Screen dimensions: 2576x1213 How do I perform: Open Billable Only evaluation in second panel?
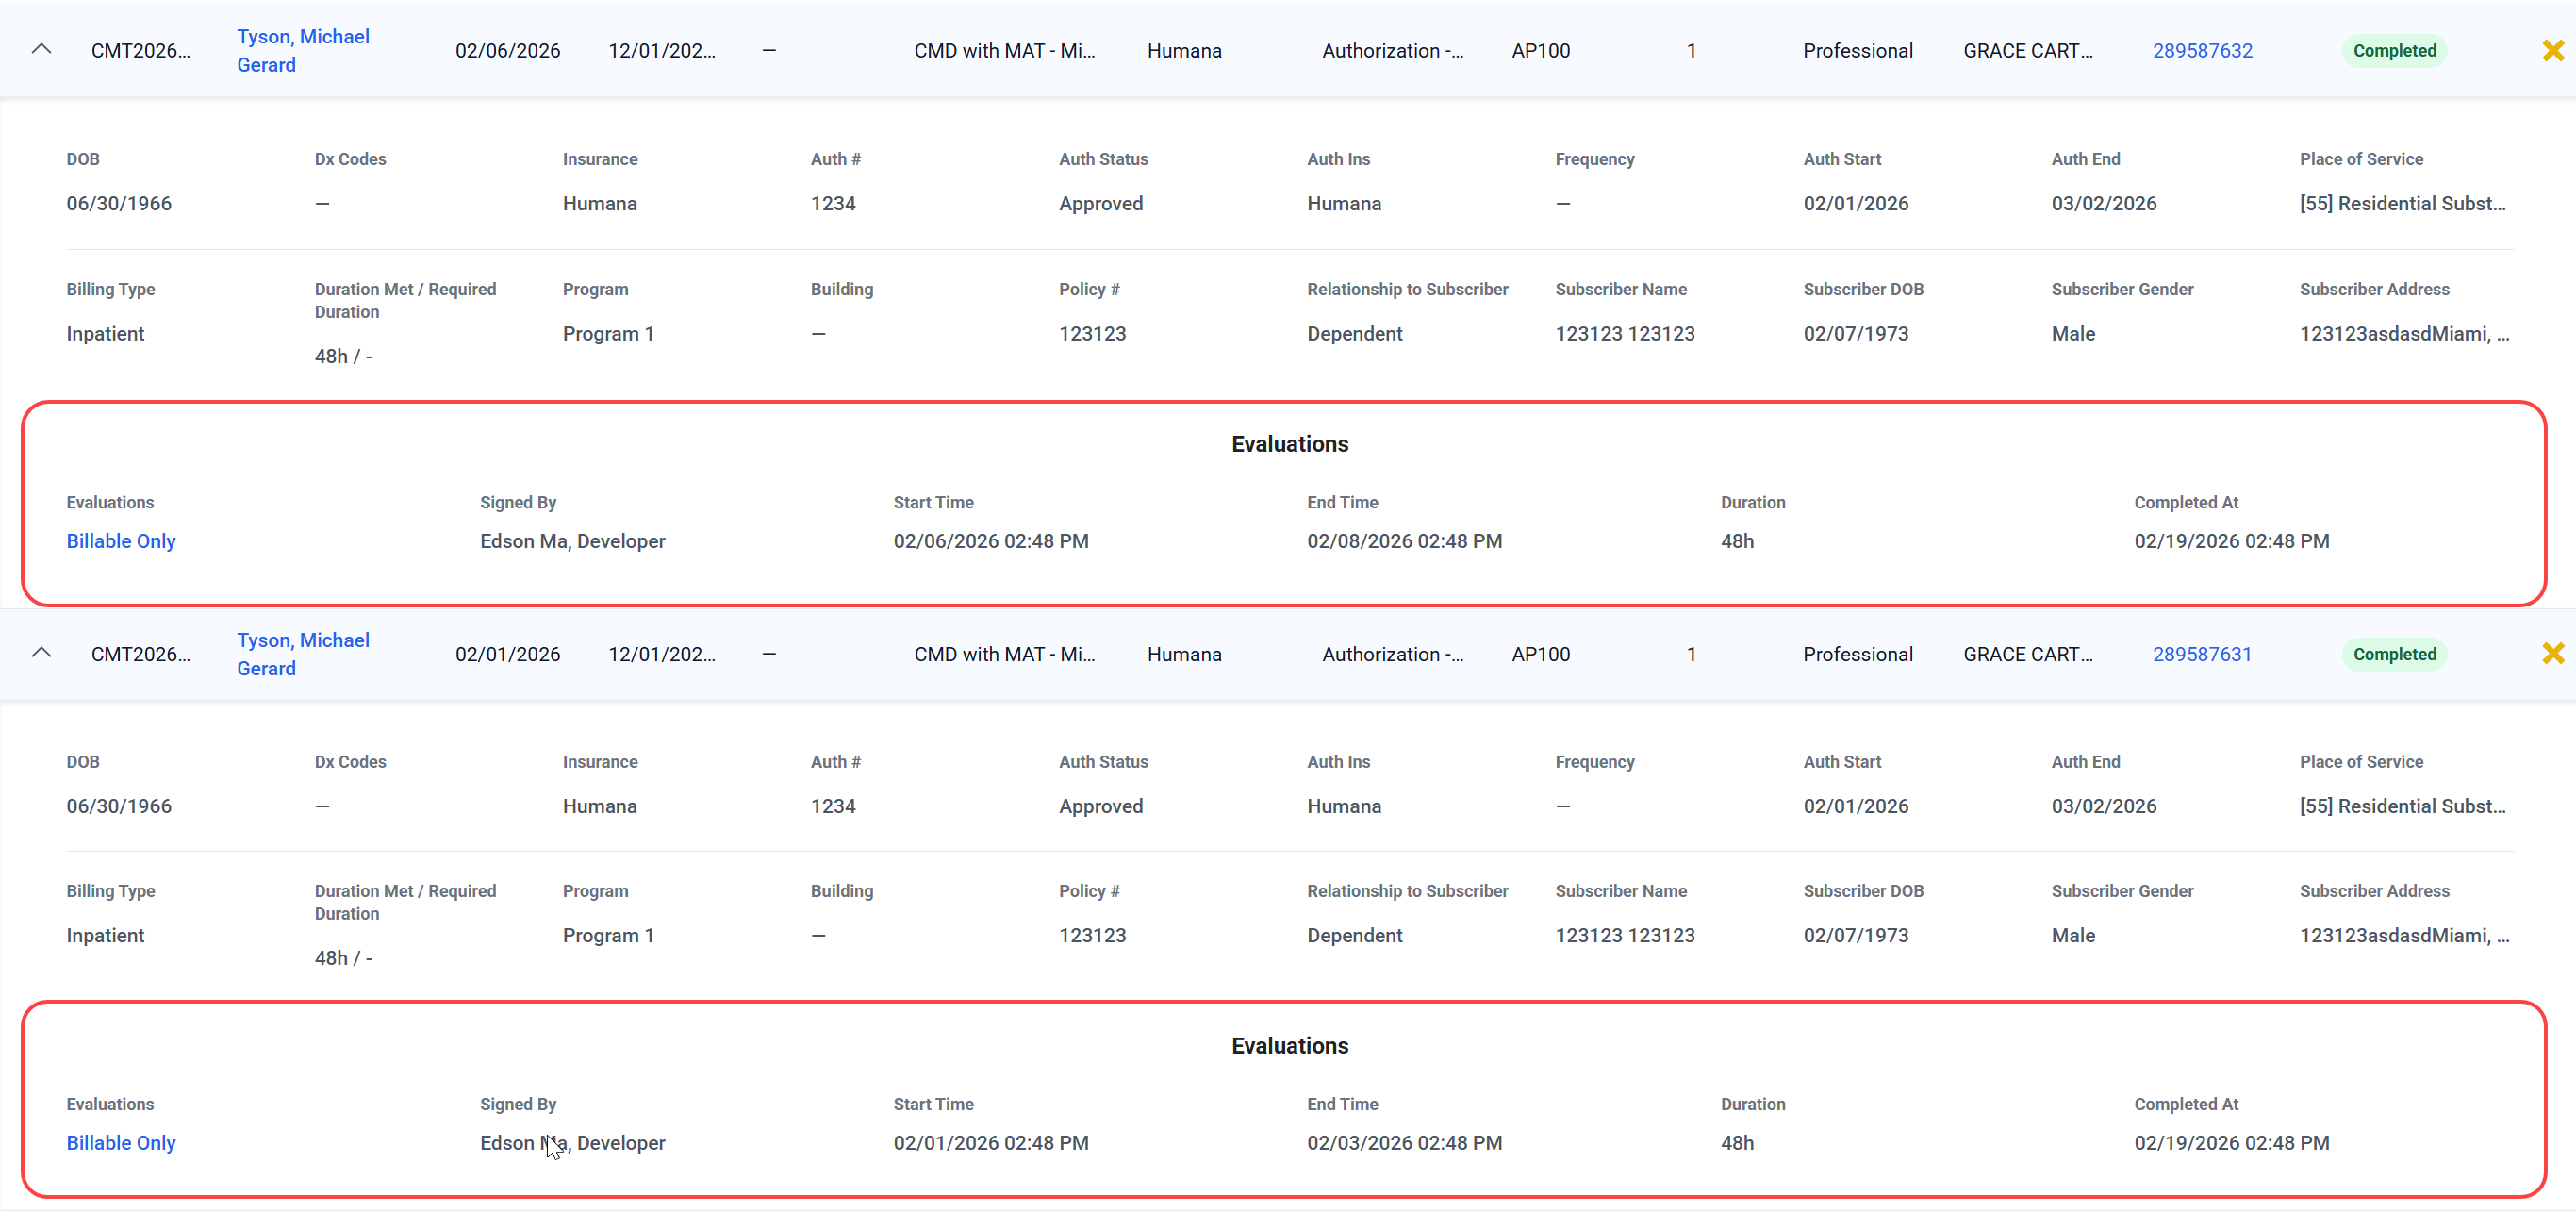pyautogui.click(x=121, y=1143)
